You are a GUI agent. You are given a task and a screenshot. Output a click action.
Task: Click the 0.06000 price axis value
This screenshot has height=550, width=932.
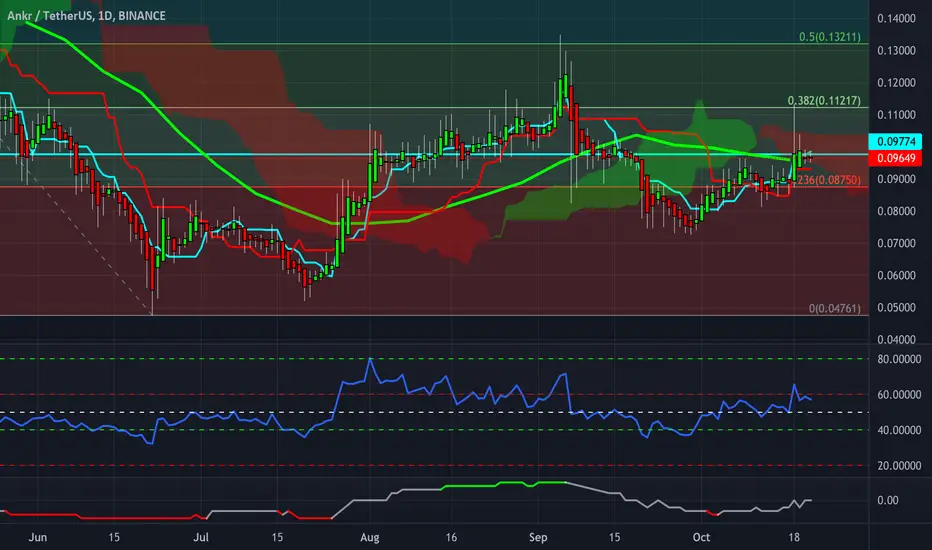(896, 275)
